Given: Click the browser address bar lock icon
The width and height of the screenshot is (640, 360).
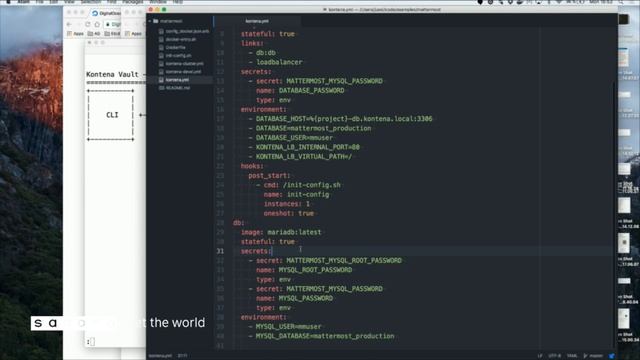Looking at the screenshot, I should point(108,24).
